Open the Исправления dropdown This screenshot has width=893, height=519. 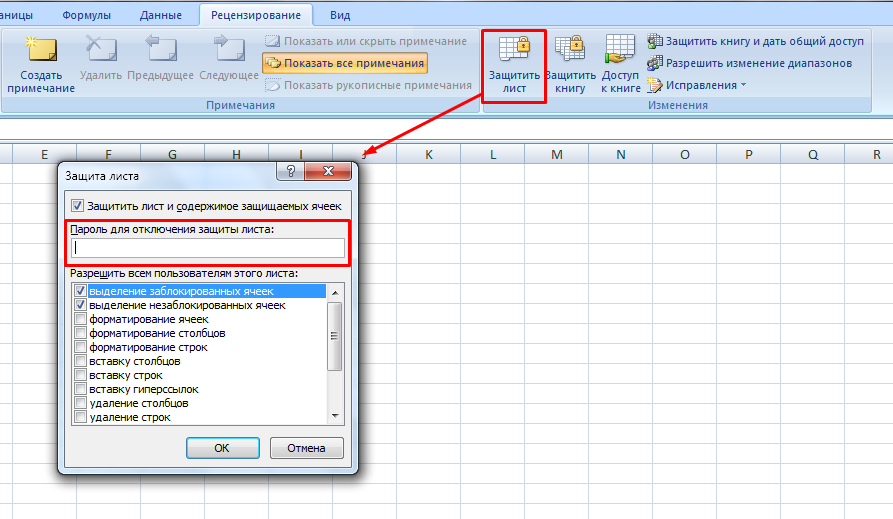click(697, 85)
